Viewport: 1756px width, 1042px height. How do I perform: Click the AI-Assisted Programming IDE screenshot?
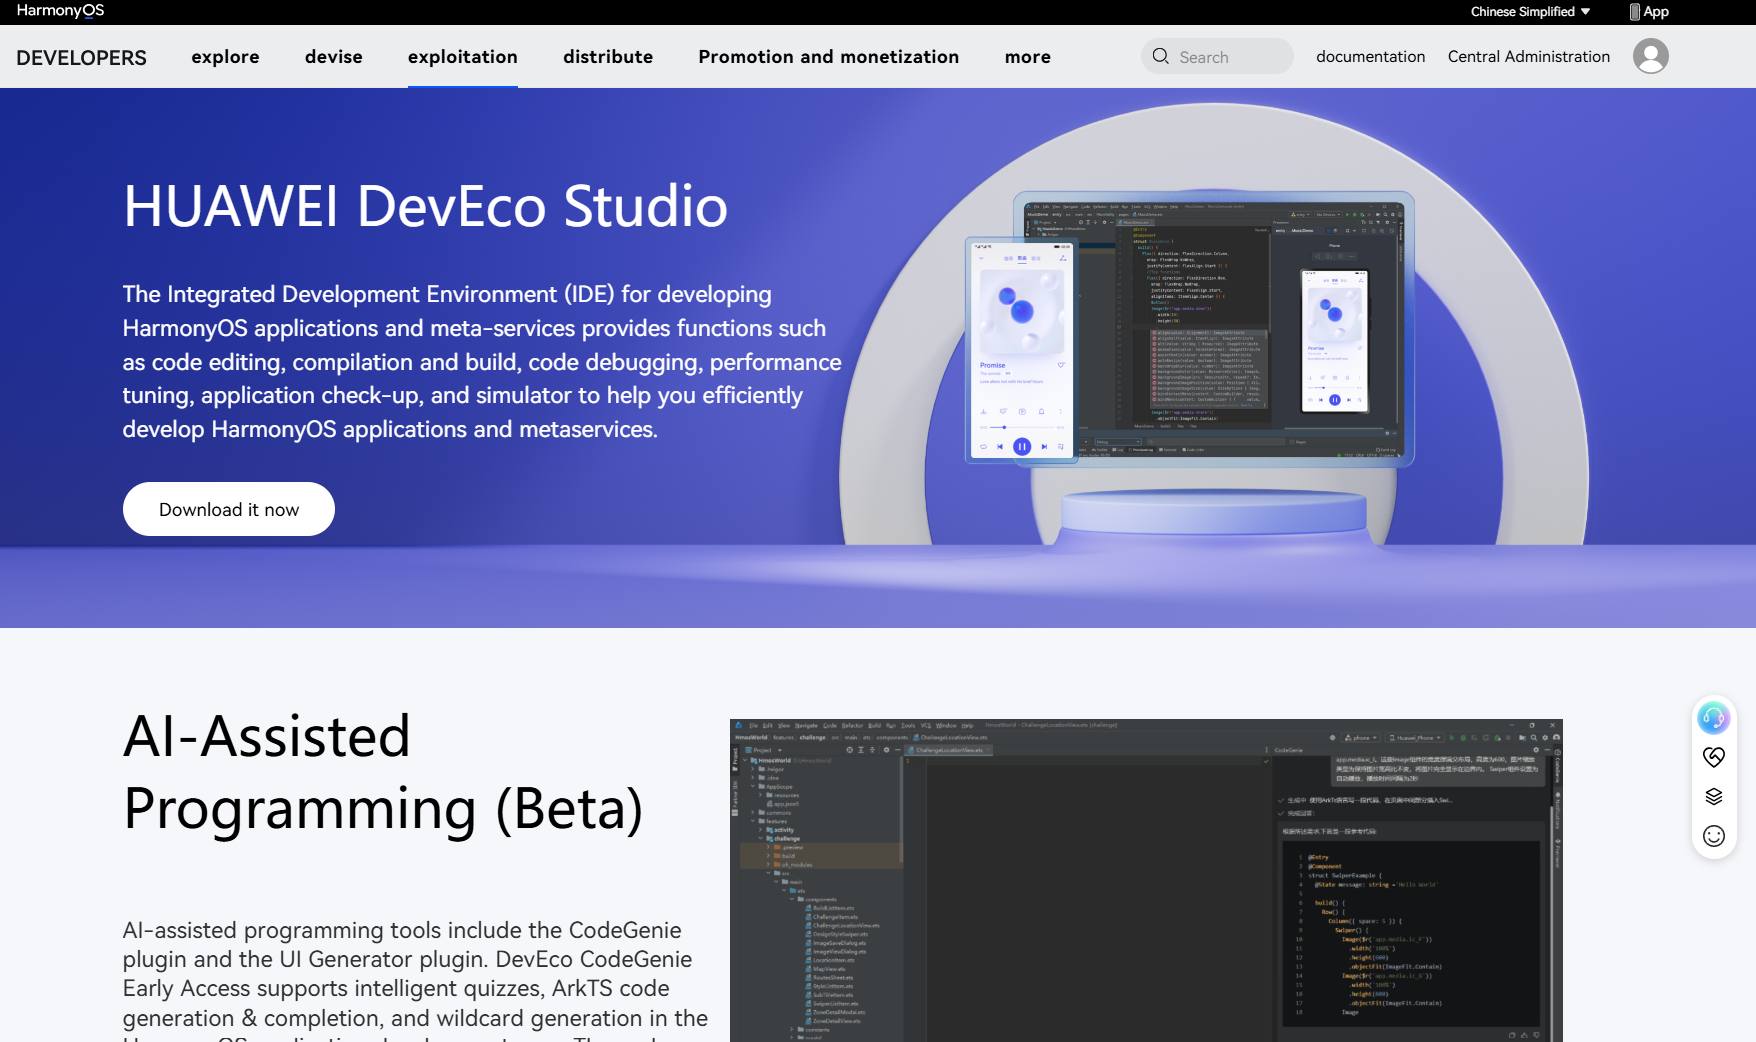[1145, 880]
